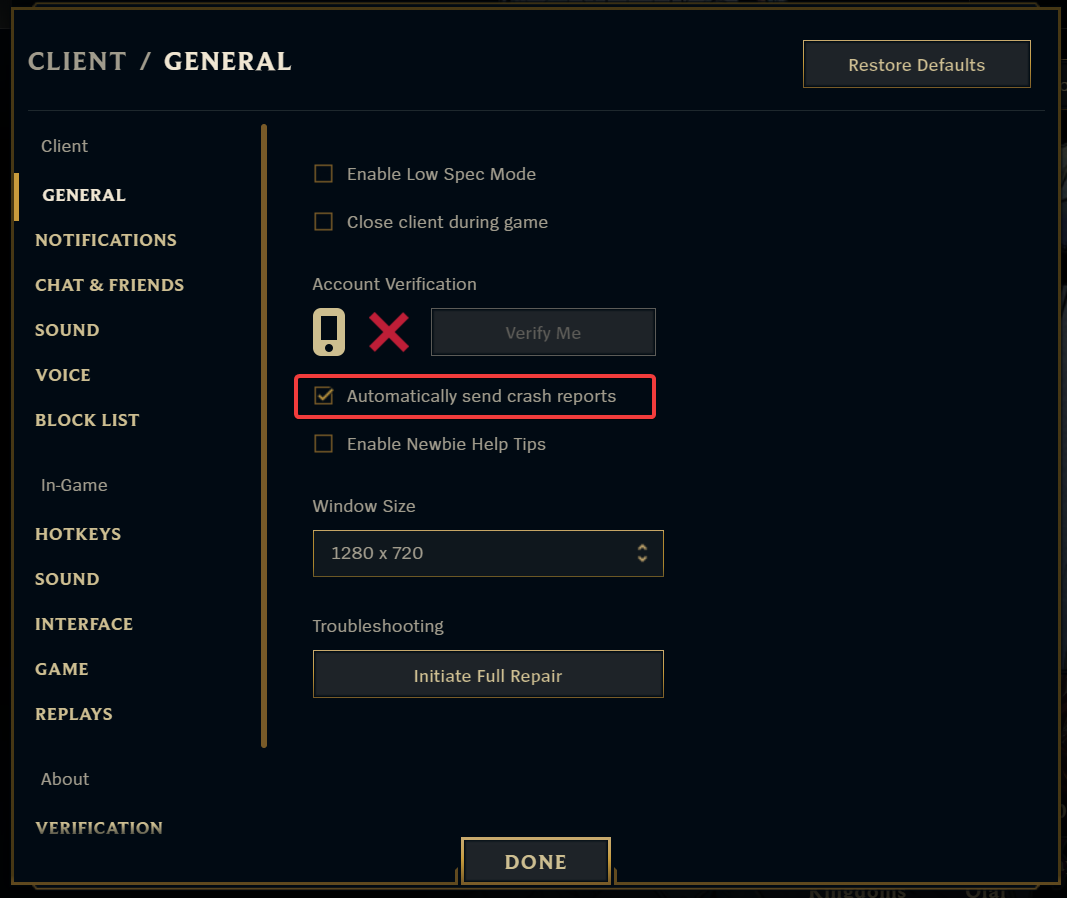Click the red X unverified icon
1067x898 pixels.
click(389, 332)
